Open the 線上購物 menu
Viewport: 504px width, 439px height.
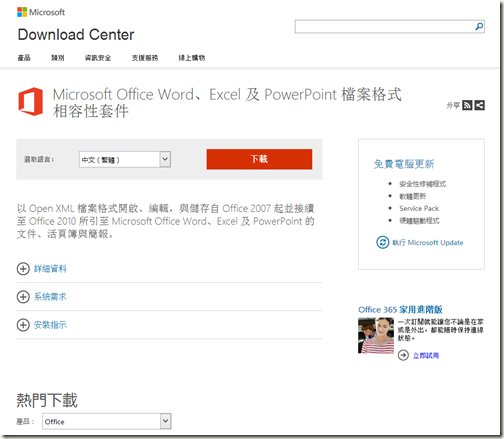(192, 58)
